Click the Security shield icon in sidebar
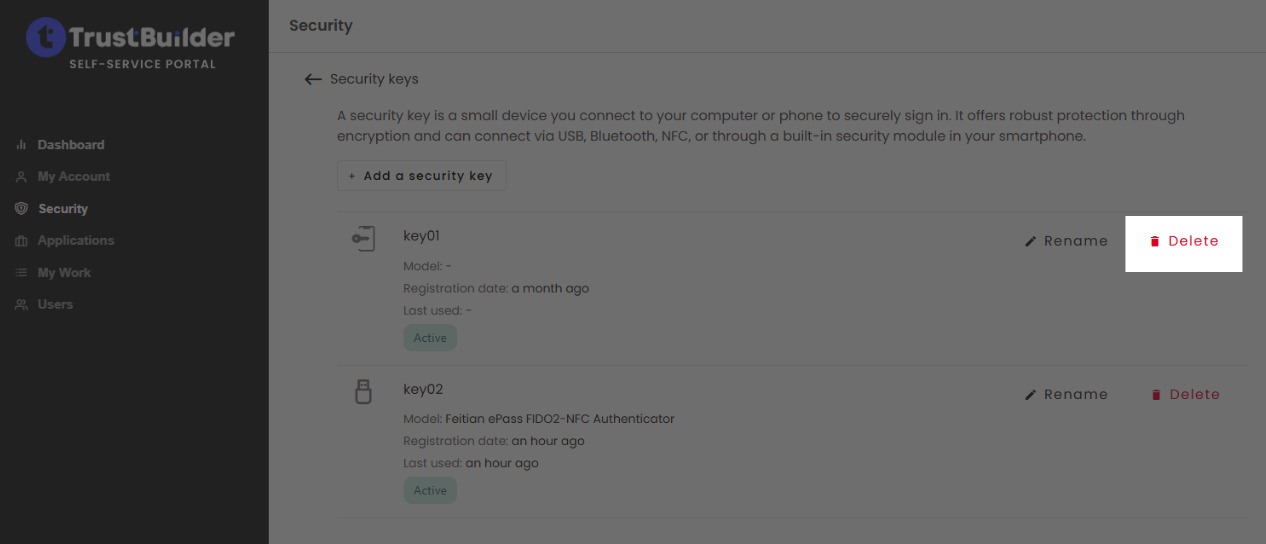Image resolution: width=1266 pixels, height=544 pixels. [x=21, y=209]
